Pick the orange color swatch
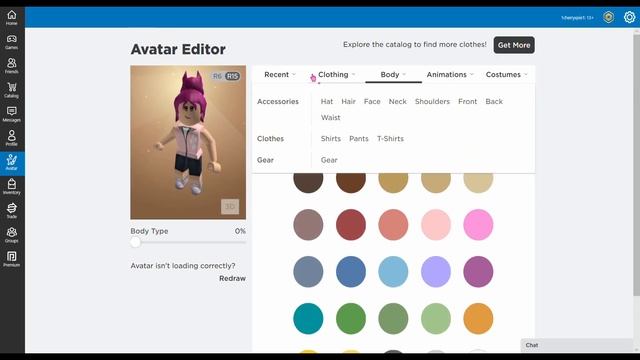 478,319
